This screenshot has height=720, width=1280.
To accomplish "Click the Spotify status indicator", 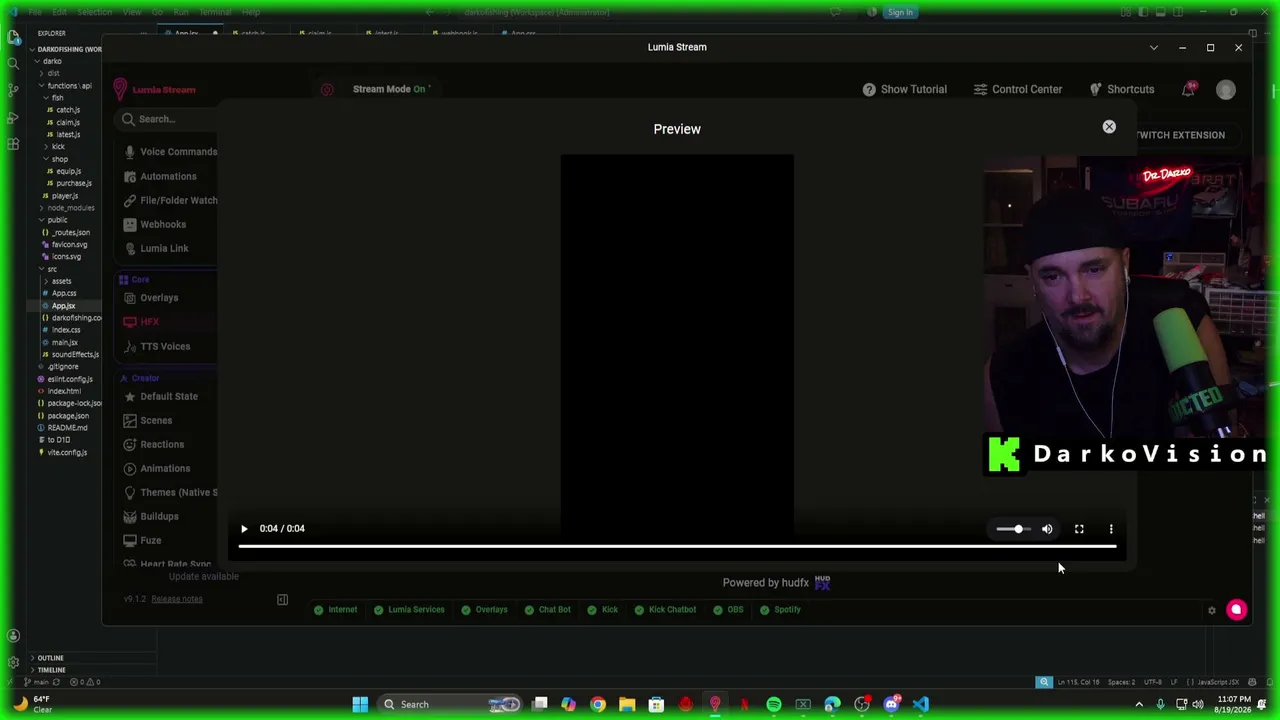I will (x=780, y=610).
